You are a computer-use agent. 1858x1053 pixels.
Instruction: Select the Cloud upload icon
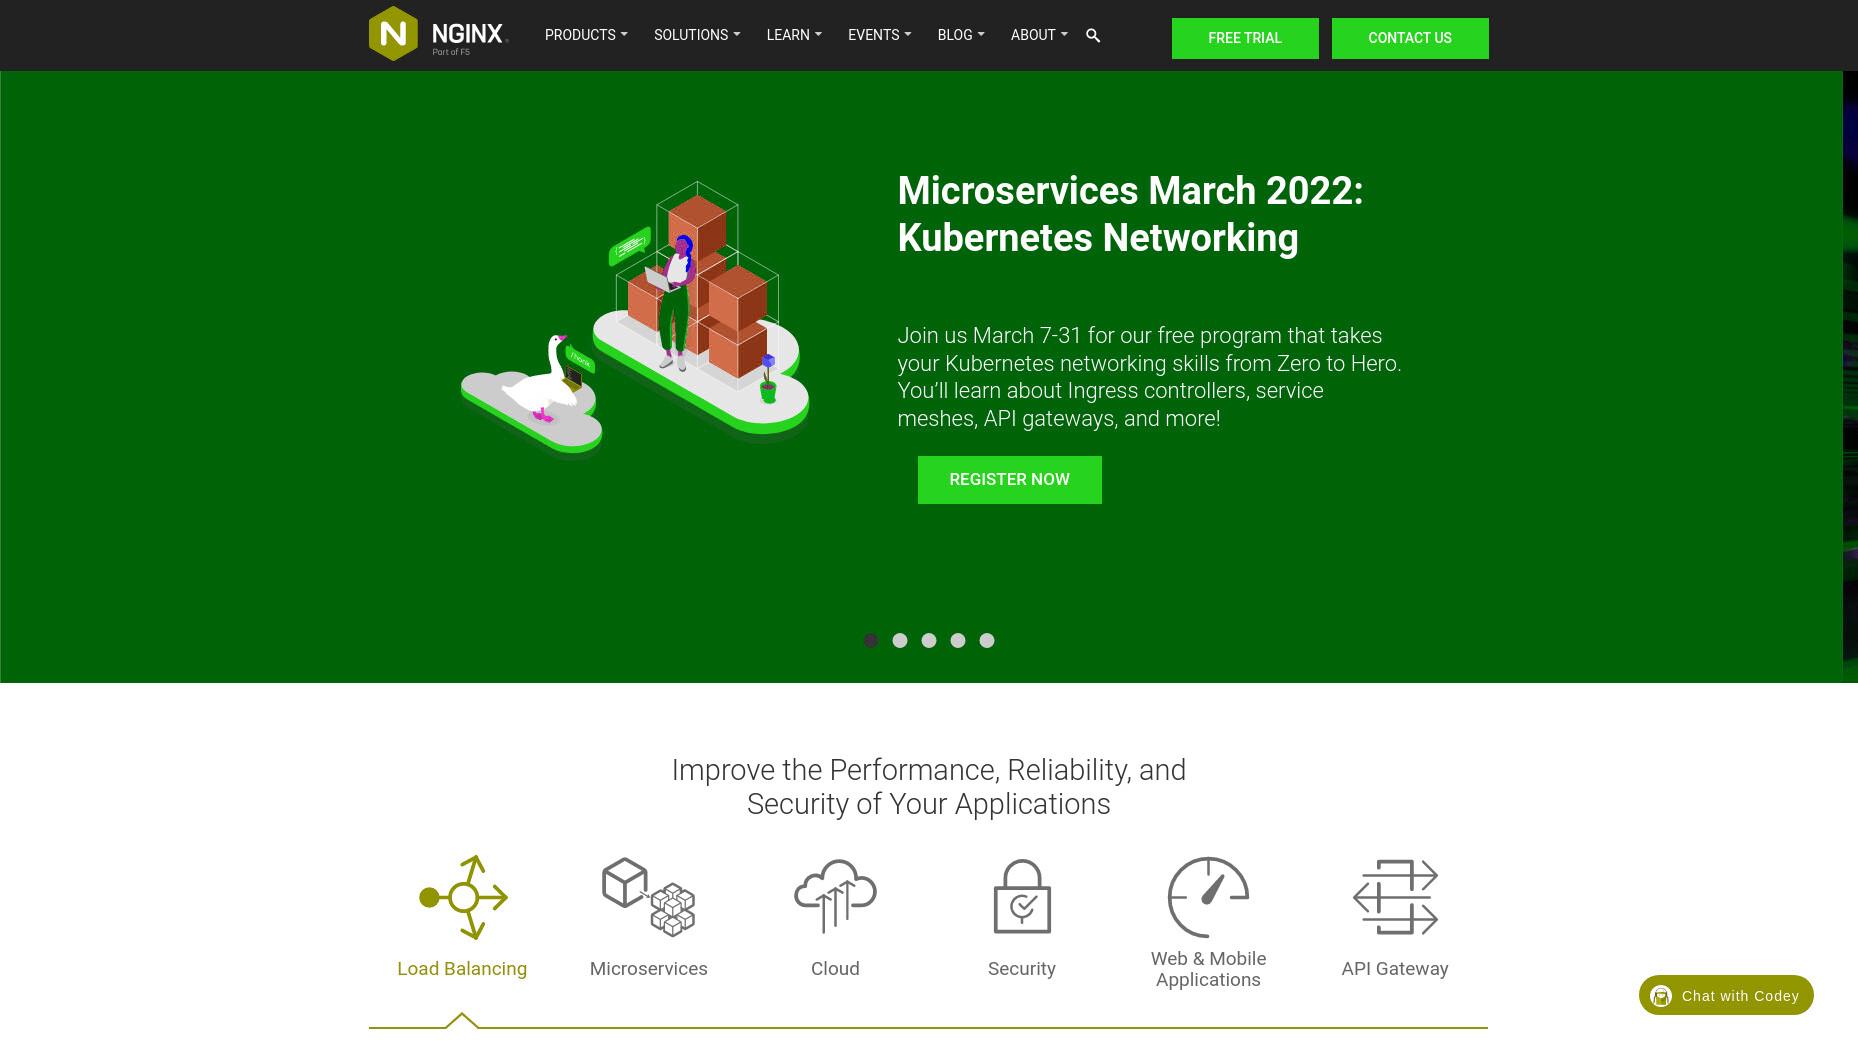point(835,896)
